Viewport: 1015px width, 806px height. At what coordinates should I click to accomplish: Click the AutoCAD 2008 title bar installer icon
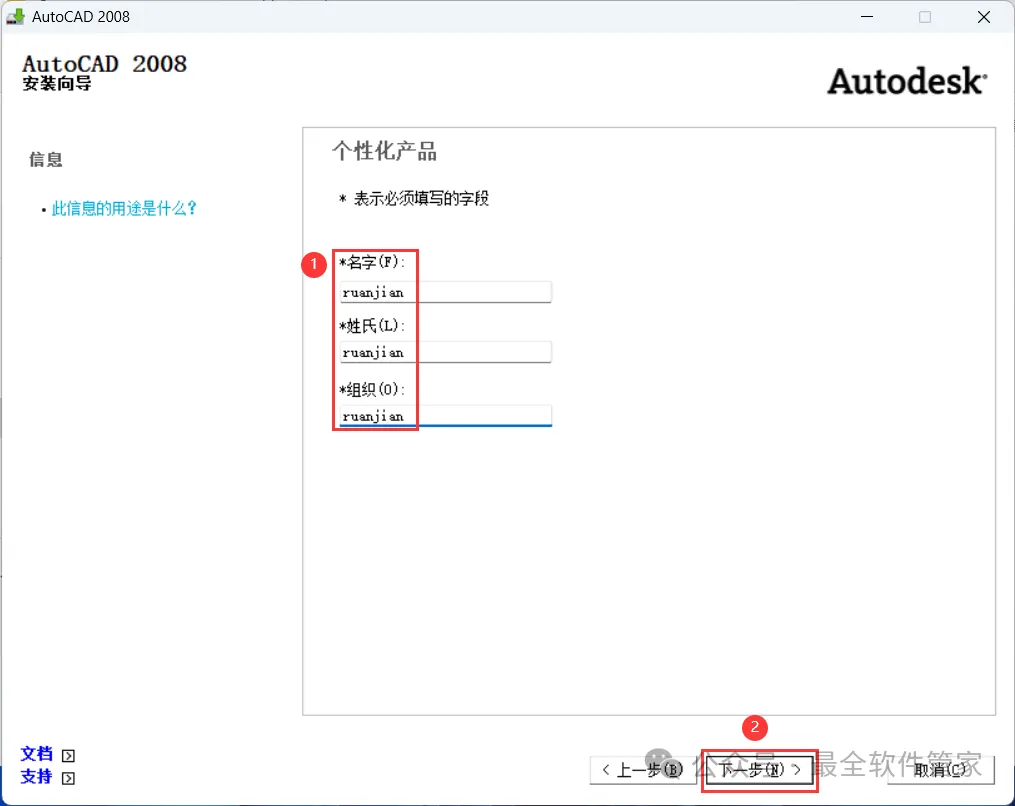15,16
